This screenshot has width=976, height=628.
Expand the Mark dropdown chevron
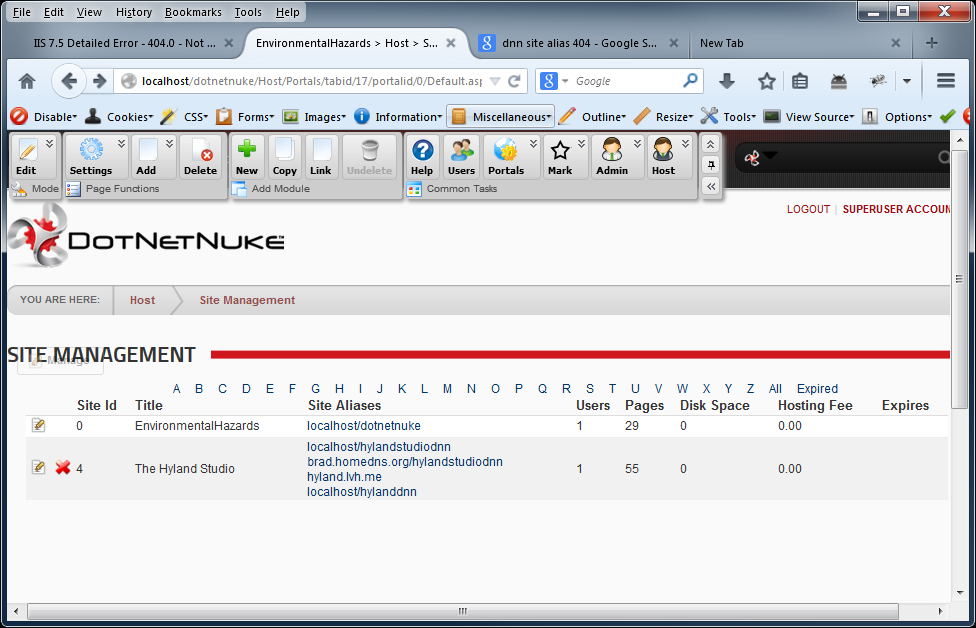tap(581, 144)
